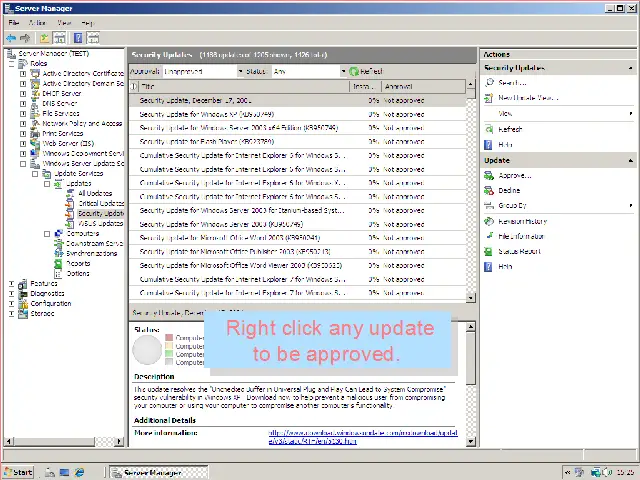Collapse the Updates tree node
The height and width of the screenshot is (480, 640).
[47, 184]
